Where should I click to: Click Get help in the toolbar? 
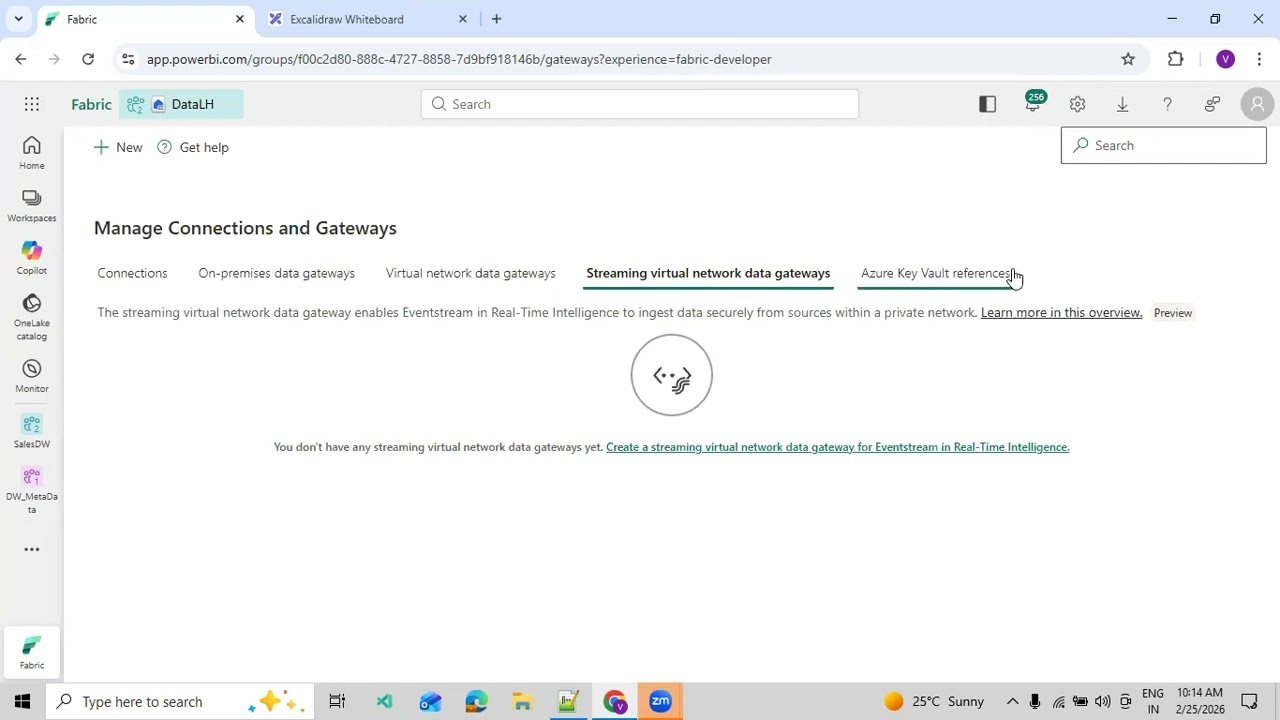(193, 147)
